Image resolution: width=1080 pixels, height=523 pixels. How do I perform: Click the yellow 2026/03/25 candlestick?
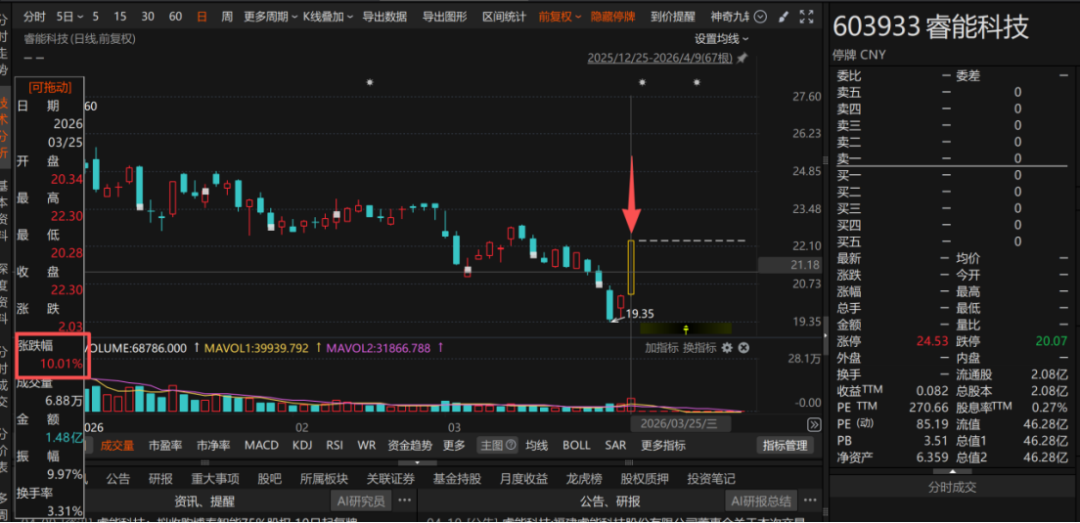tap(631, 267)
